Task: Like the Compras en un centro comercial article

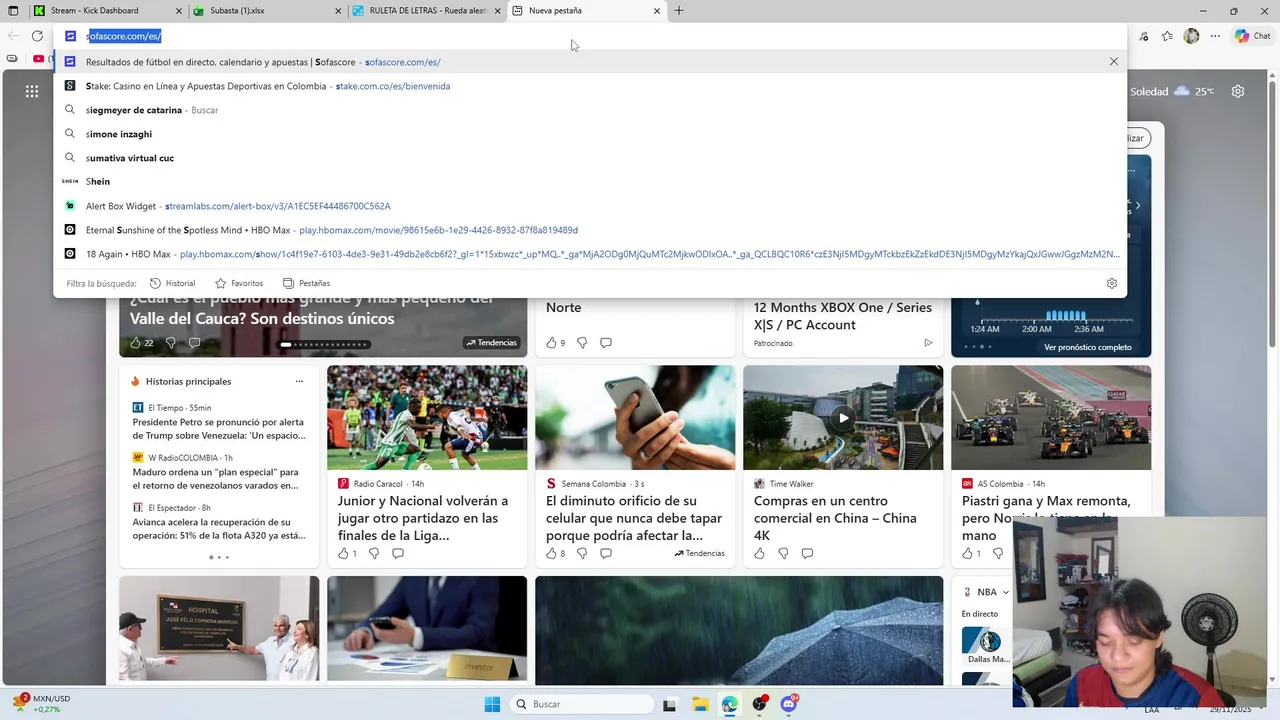Action: tap(759, 553)
